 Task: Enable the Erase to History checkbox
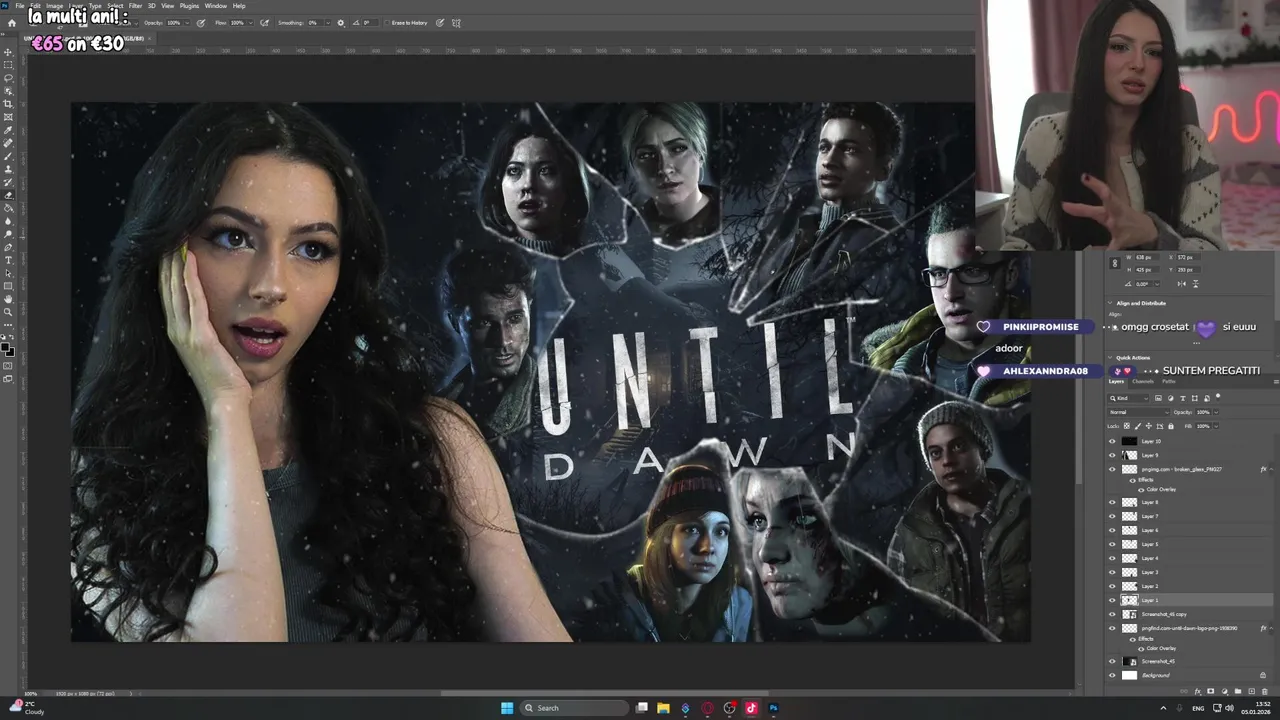(387, 23)
